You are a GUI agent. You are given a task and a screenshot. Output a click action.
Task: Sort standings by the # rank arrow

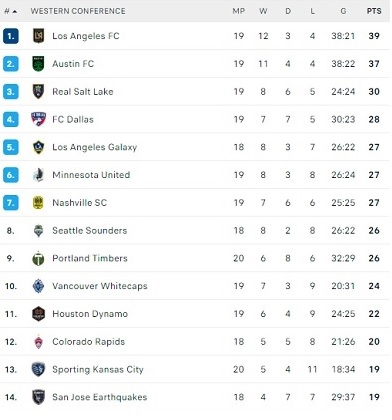11,11
